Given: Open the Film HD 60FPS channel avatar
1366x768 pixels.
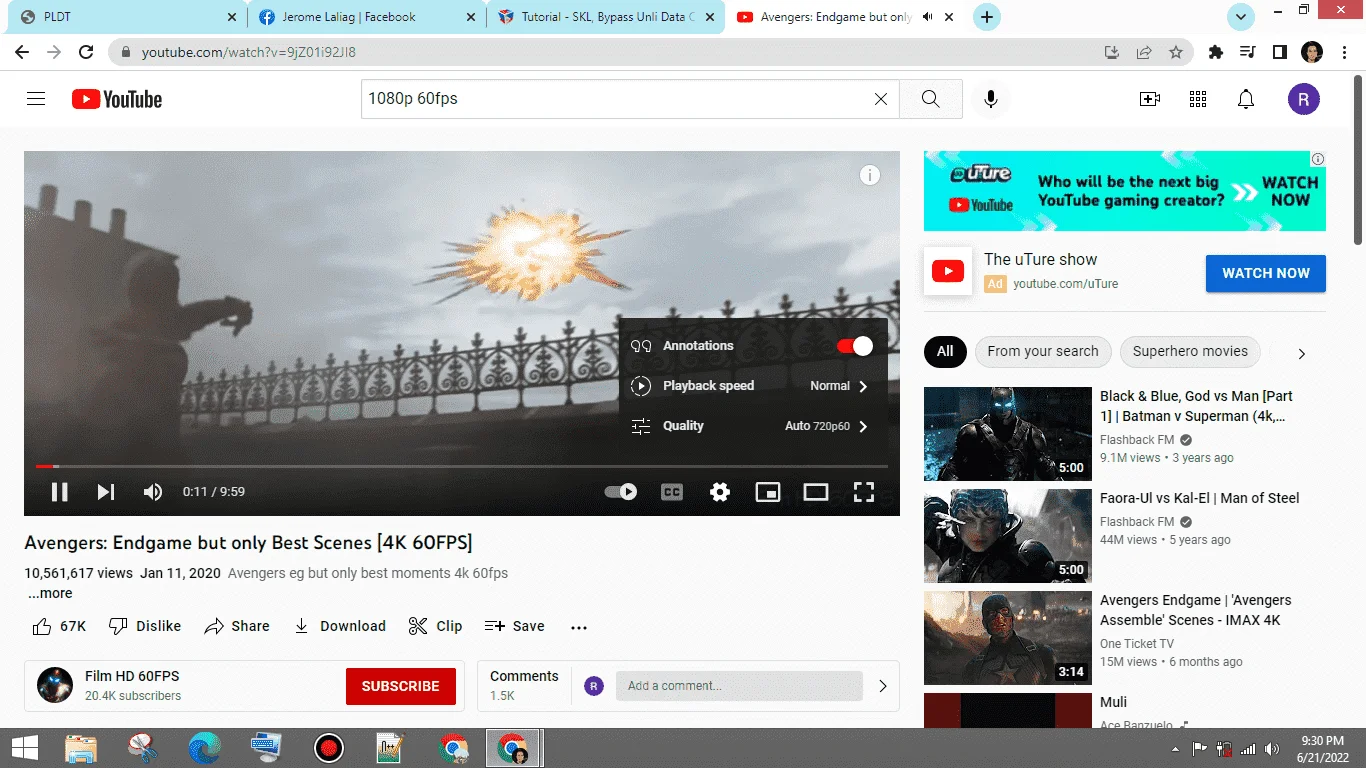Looking at the screenshot, I should coord(55,685).
